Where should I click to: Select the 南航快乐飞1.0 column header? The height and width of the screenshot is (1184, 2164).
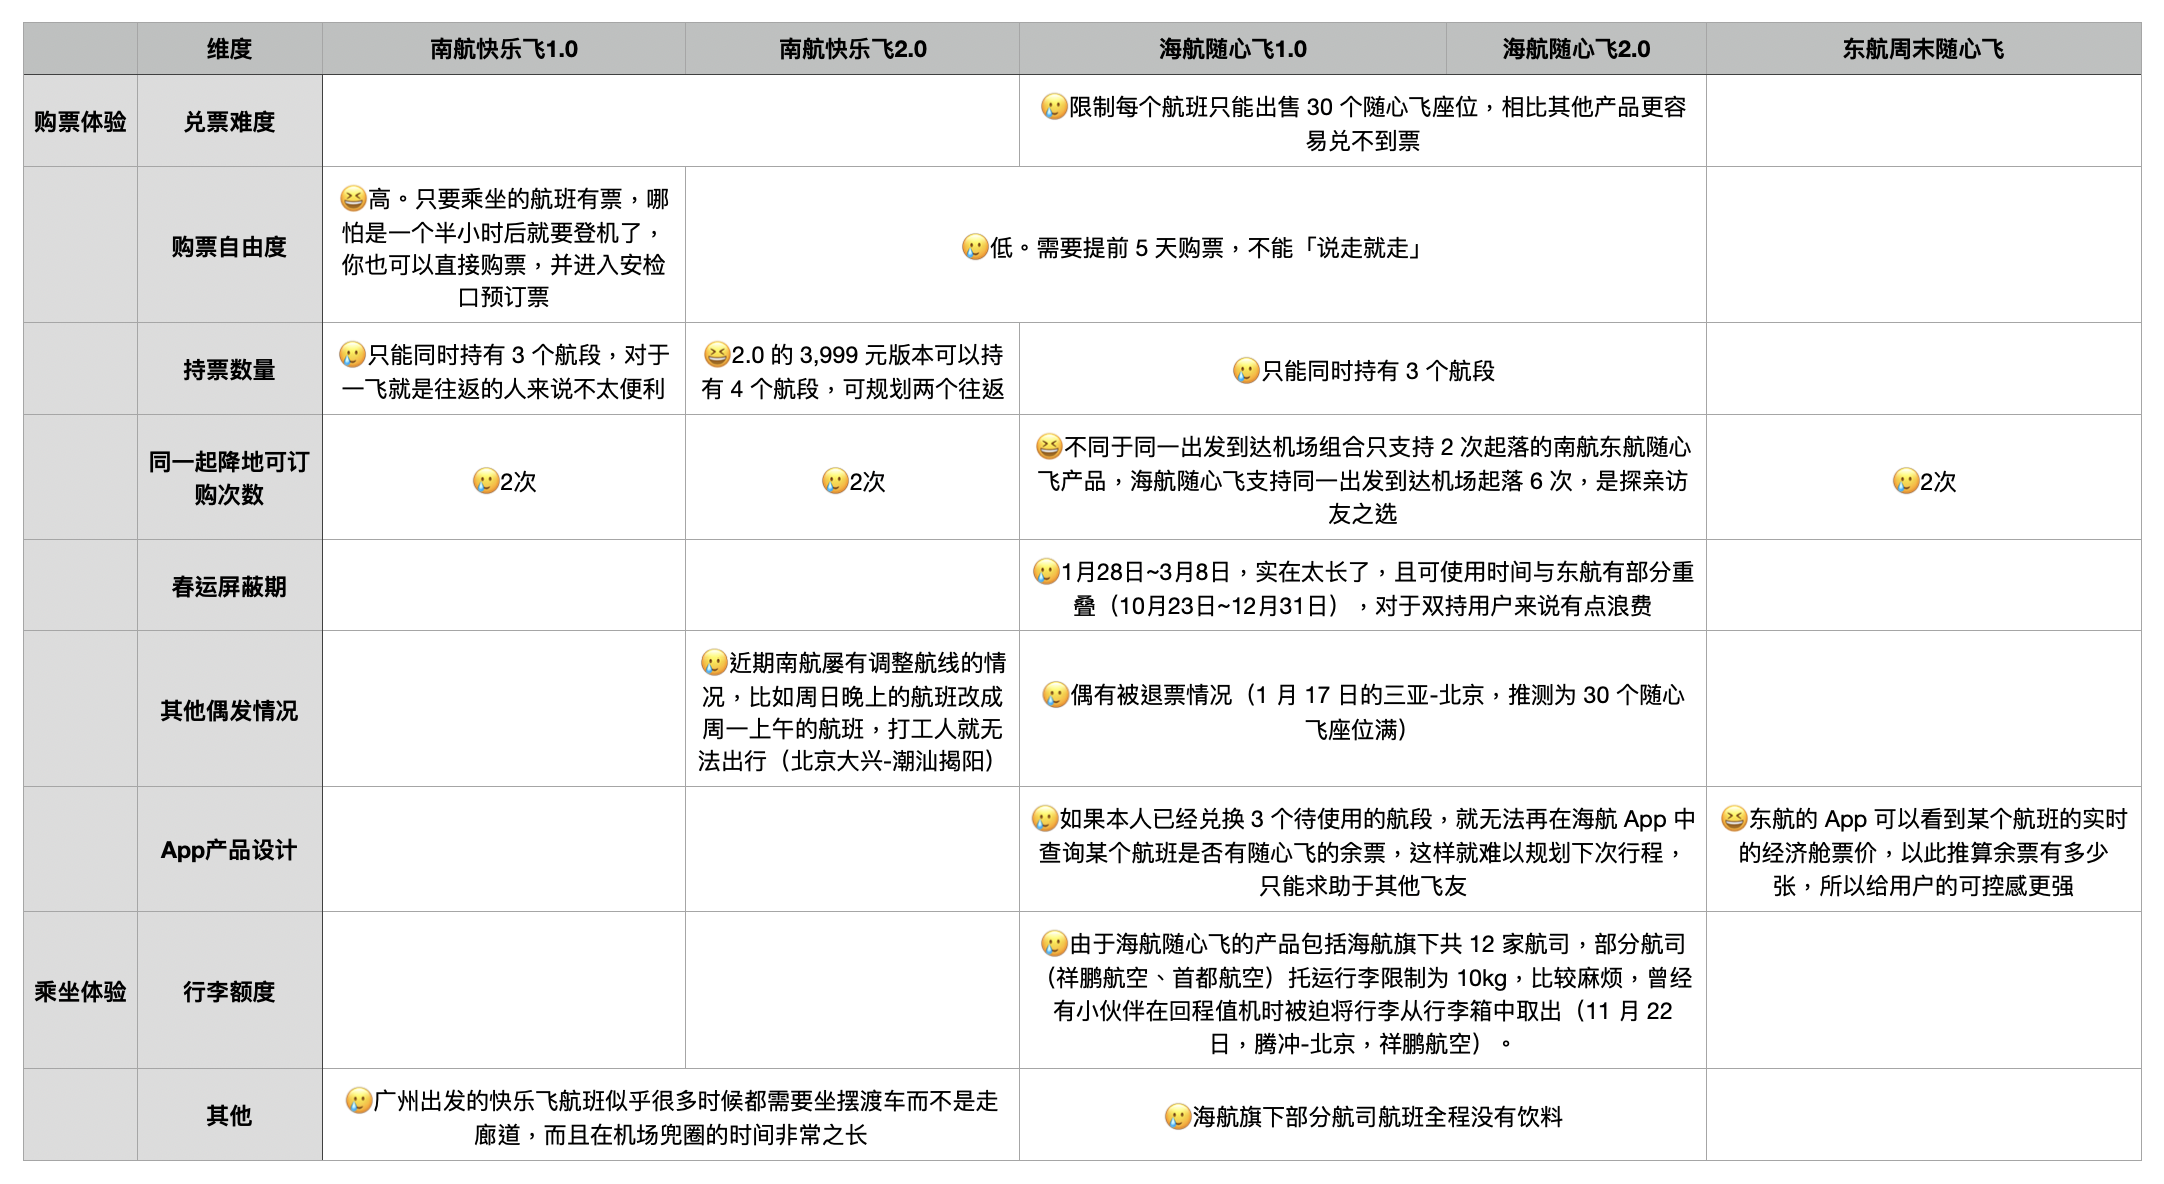[x=504, y=49]
